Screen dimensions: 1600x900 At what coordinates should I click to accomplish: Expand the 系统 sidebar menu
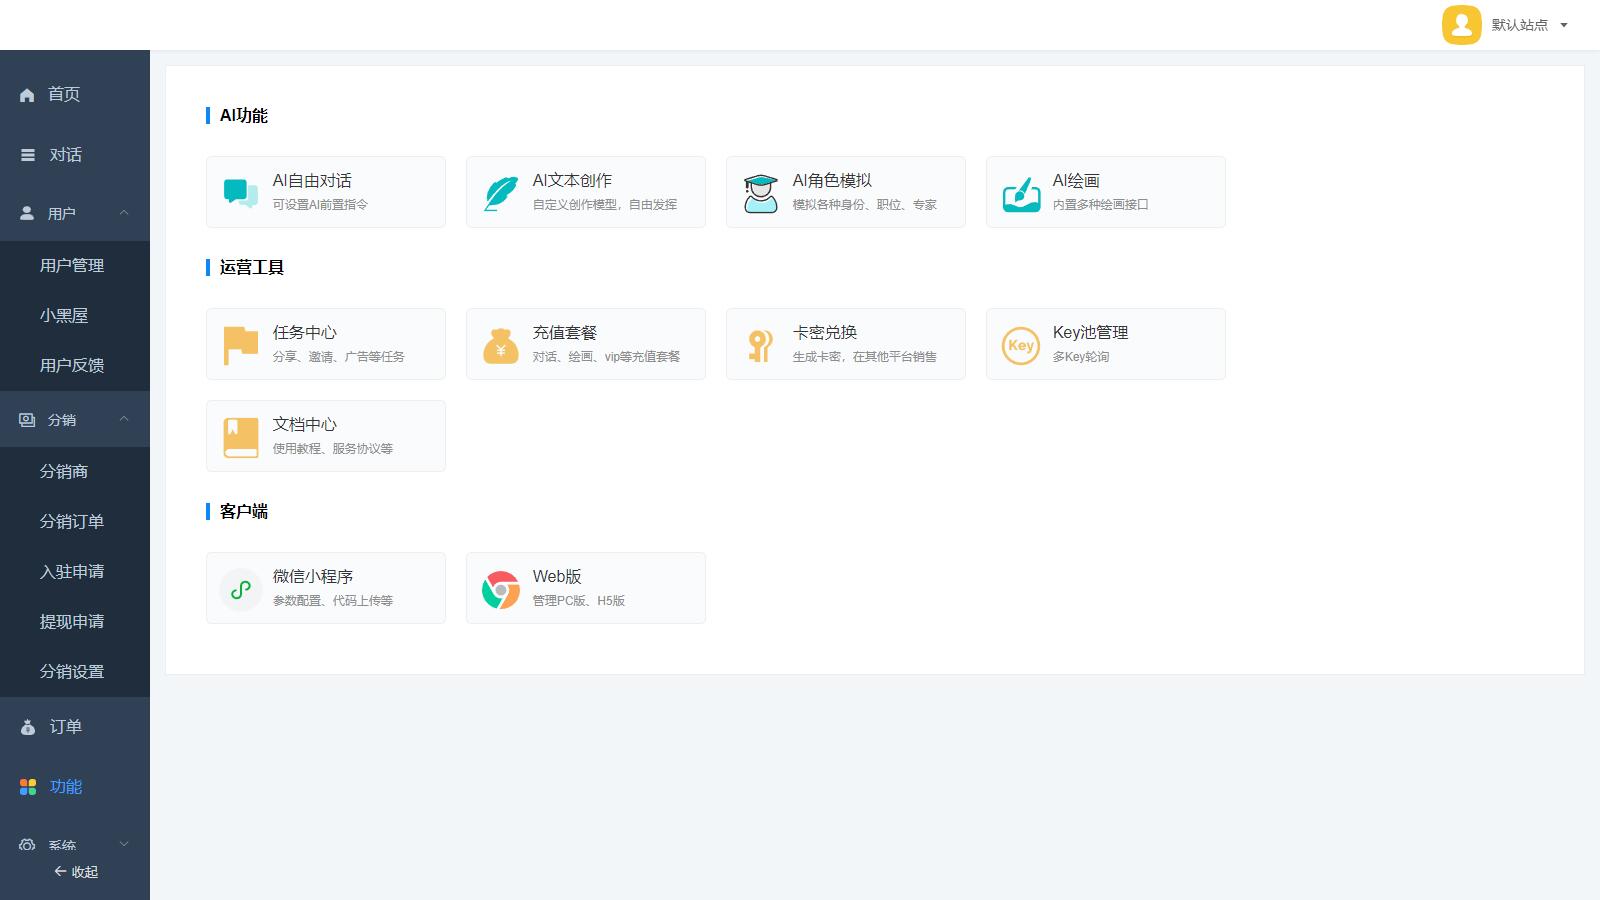(x=124, y=845)
